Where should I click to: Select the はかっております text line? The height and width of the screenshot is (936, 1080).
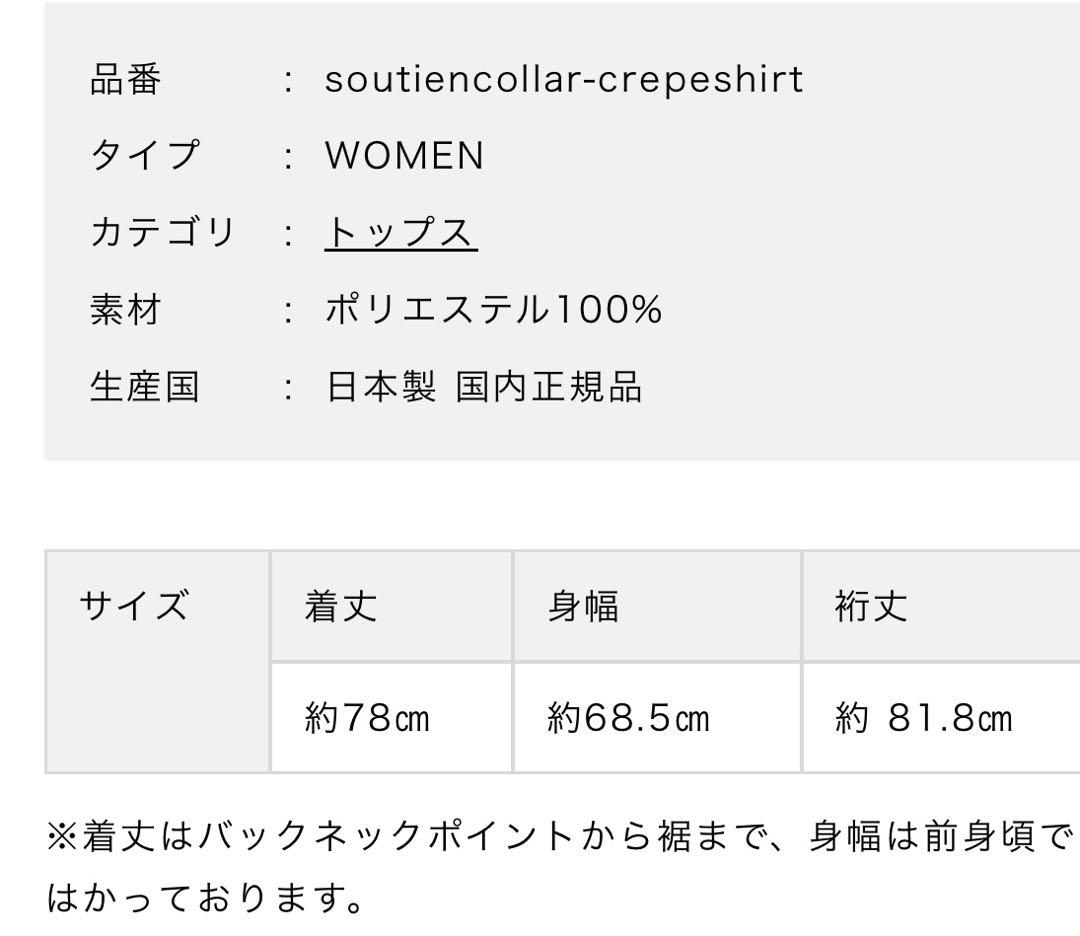point(205,901)
